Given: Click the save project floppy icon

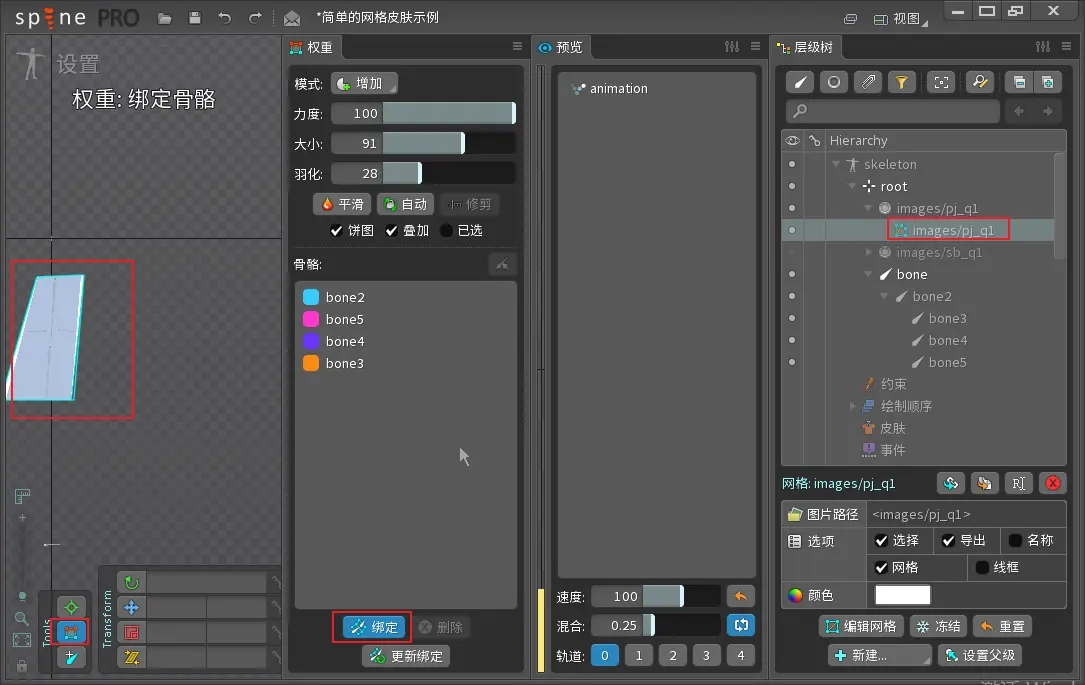Looking at the screenshot, I should (x=194, y=18).
